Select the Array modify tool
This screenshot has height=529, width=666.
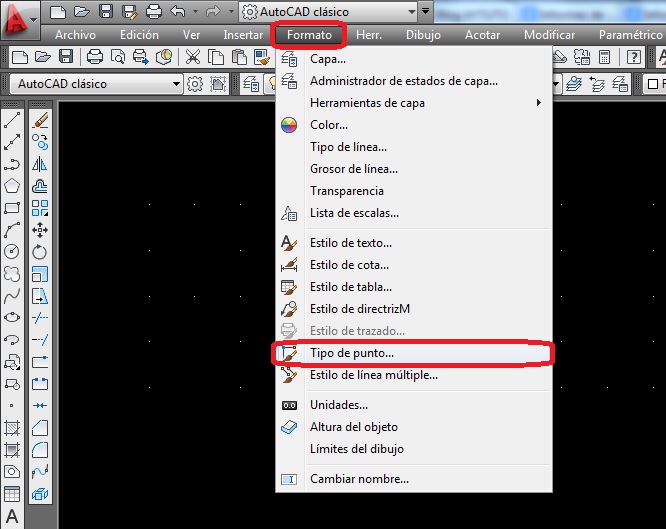(x=40, y=208)
